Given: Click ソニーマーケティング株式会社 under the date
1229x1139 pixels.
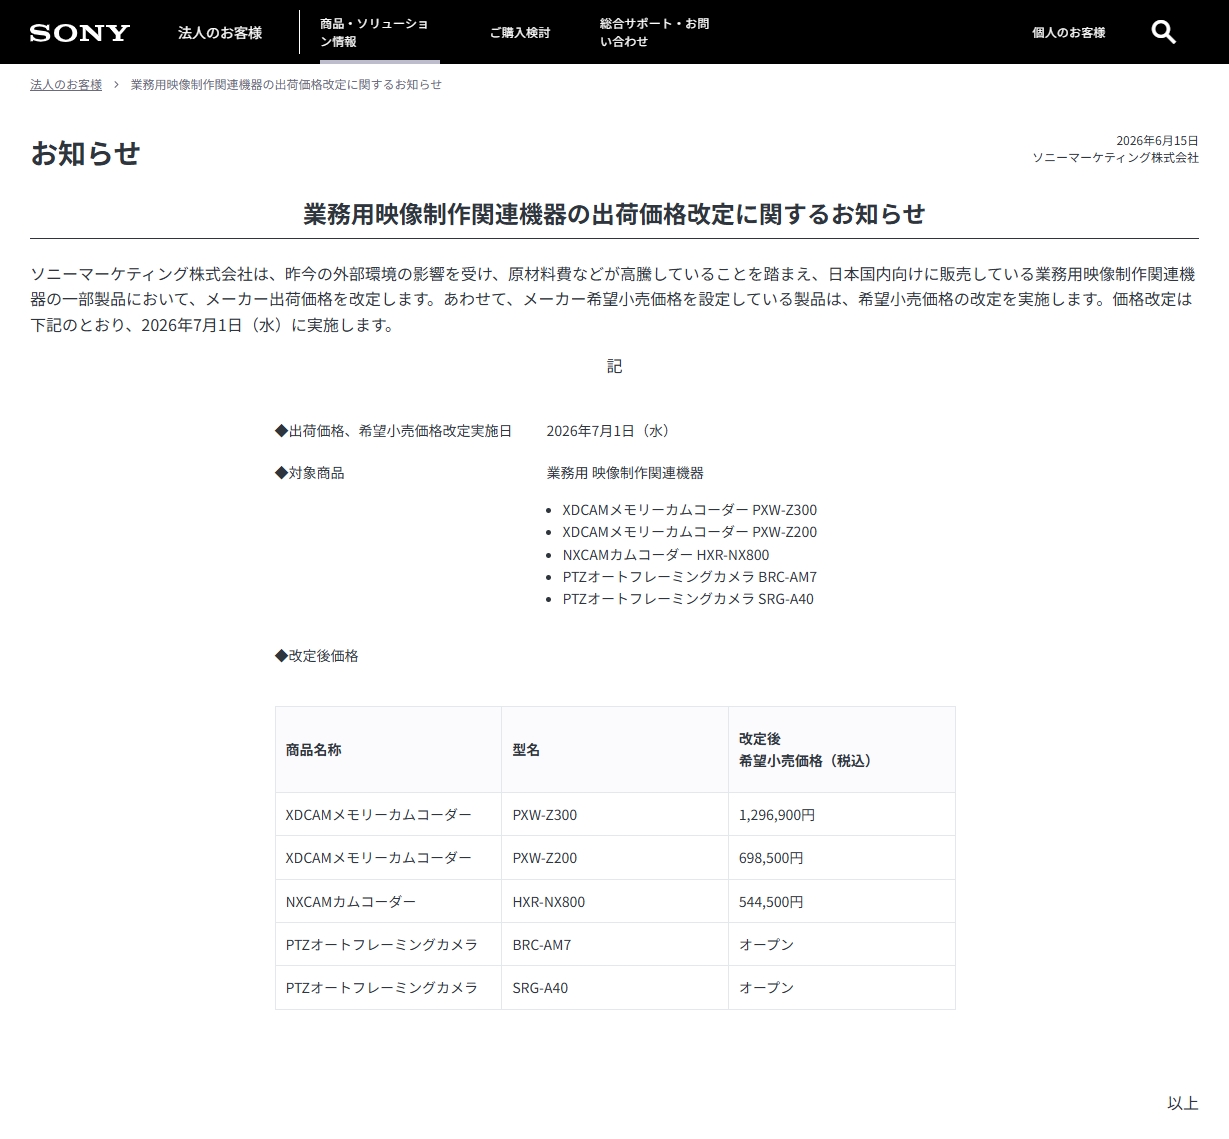Looking at the screenshot, I should pyautogui.click(x=1115, y=157).
